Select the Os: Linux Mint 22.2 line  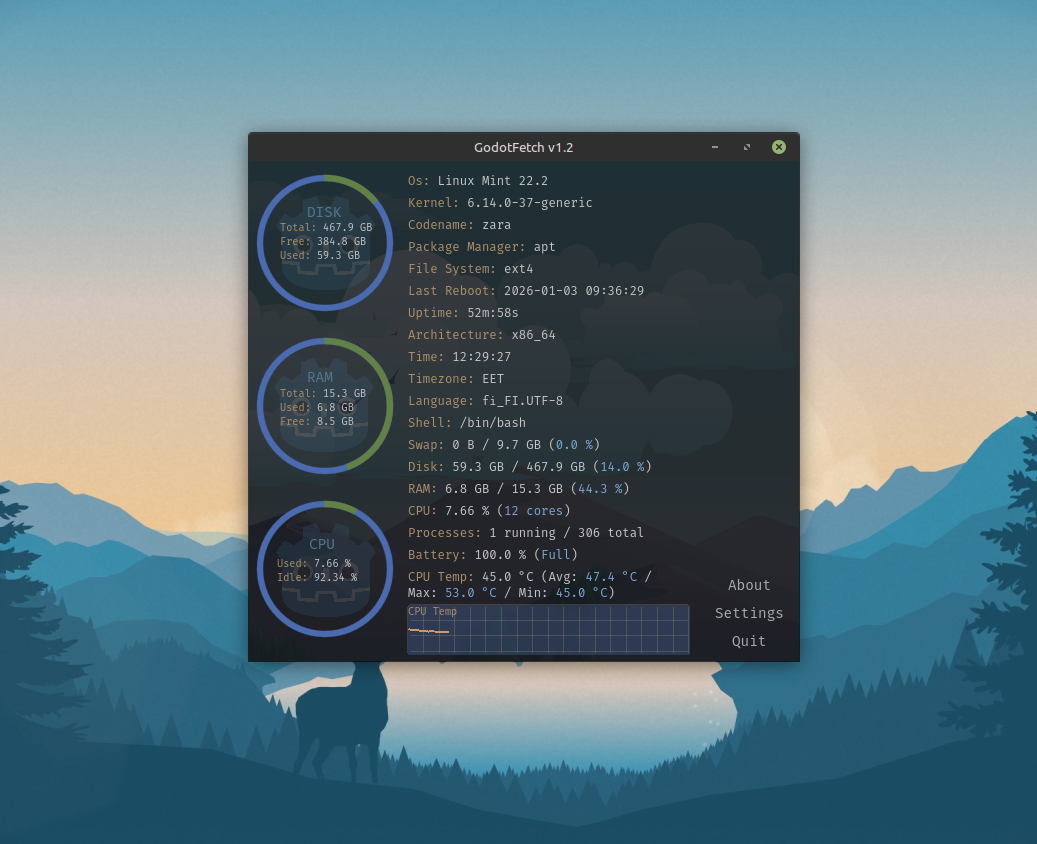[477, 181]
